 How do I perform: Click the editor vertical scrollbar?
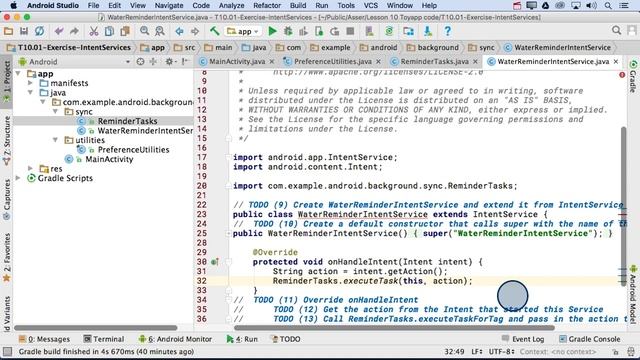click(623, 206)
